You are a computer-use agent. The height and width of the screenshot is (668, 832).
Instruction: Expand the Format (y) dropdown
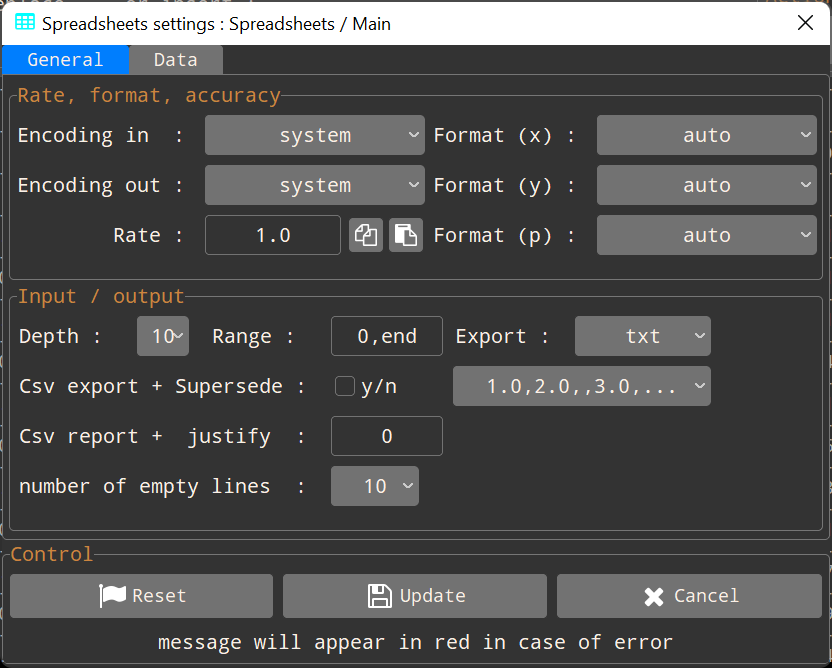[706, 185]
